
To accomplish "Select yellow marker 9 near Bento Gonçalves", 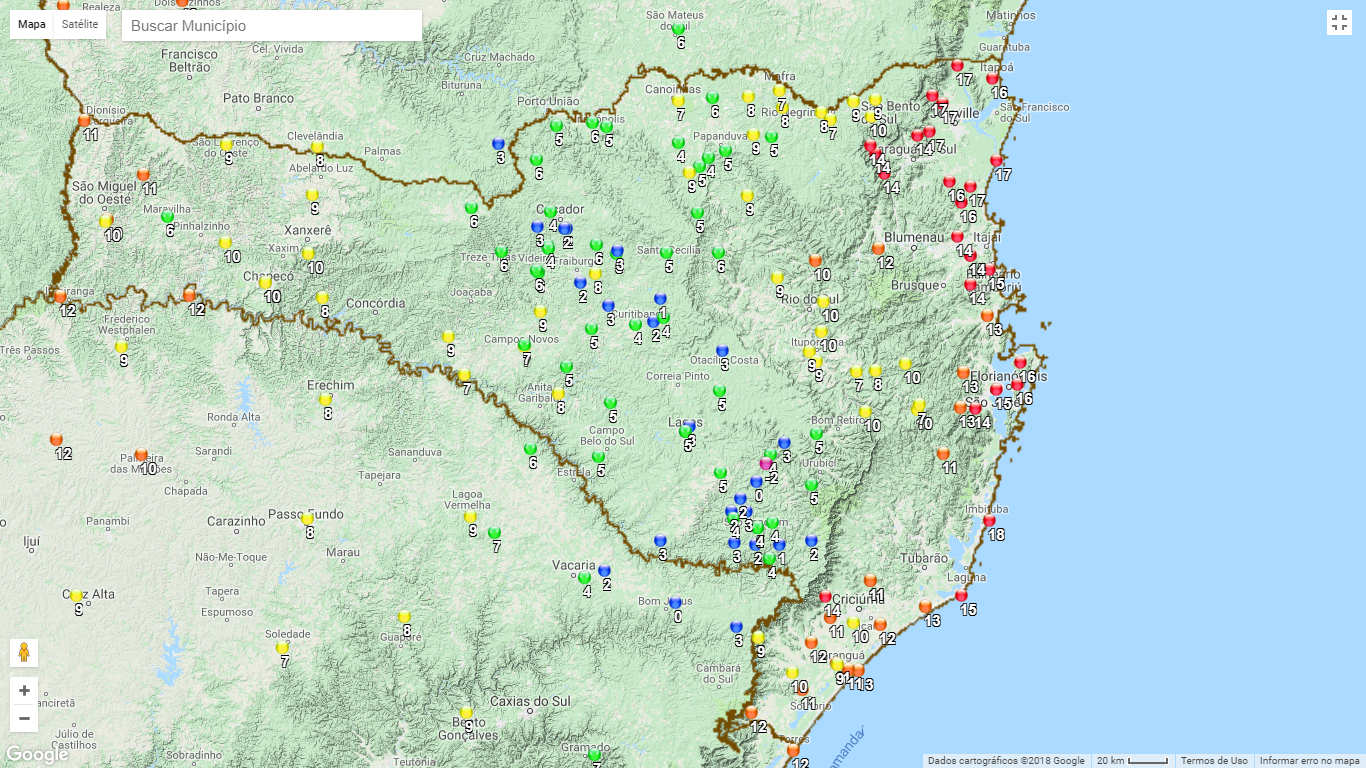I will click(x=466, y=713).
